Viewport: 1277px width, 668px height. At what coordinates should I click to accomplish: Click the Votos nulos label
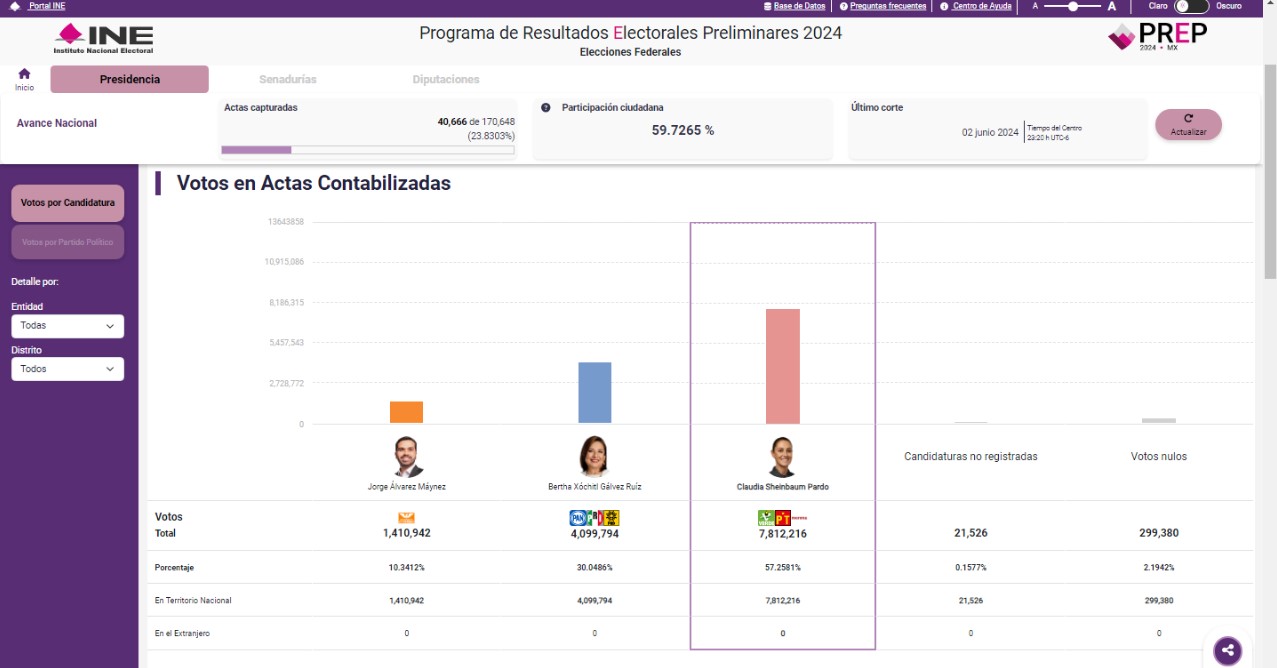point(1159,456)
